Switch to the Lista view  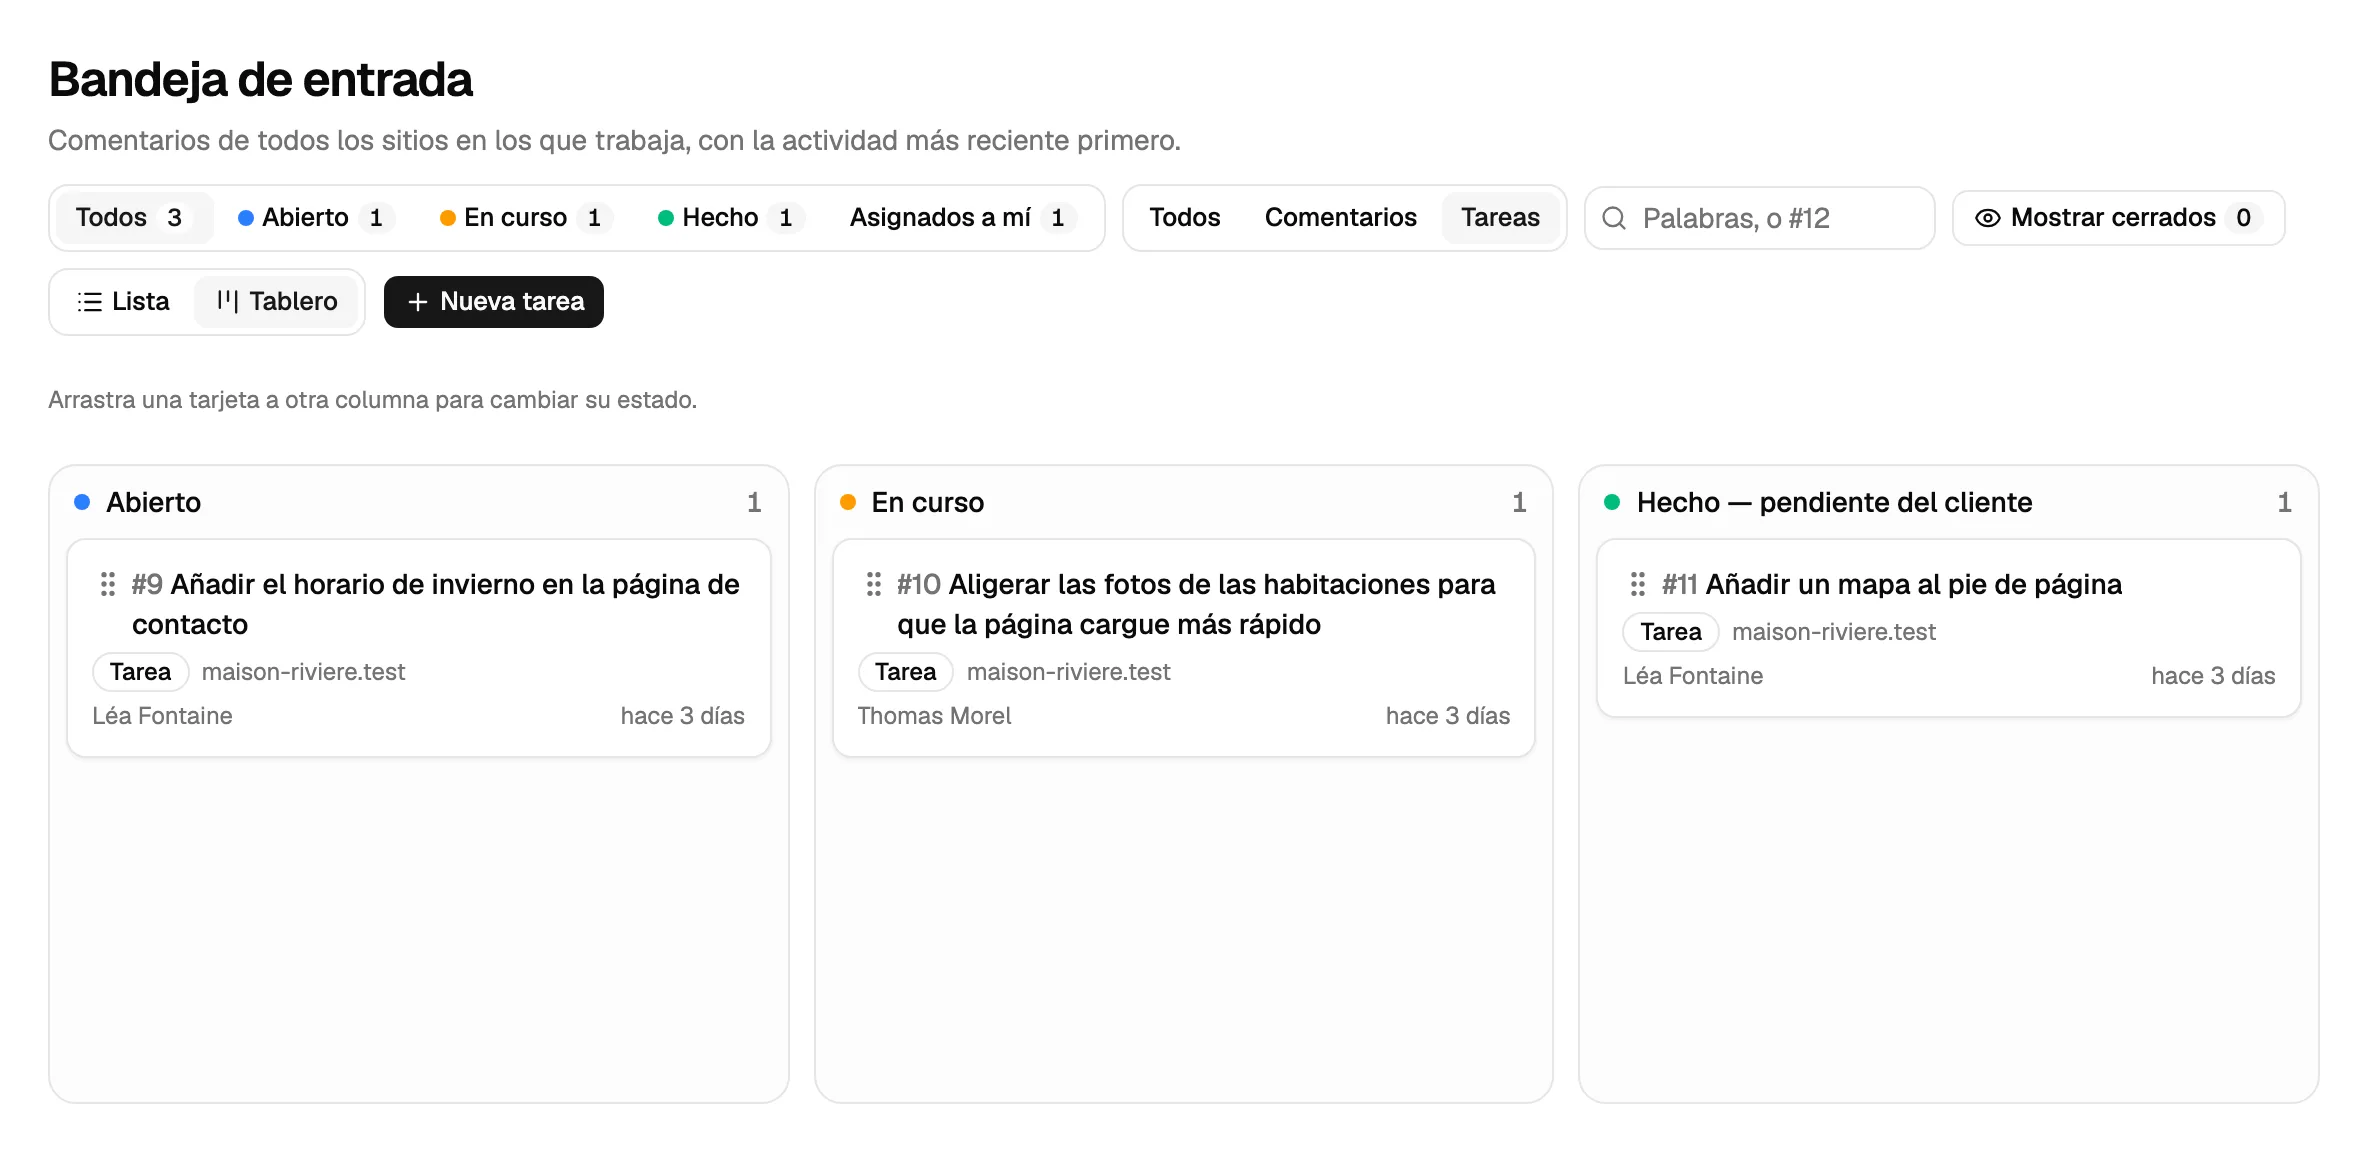[x=124, y=302]
